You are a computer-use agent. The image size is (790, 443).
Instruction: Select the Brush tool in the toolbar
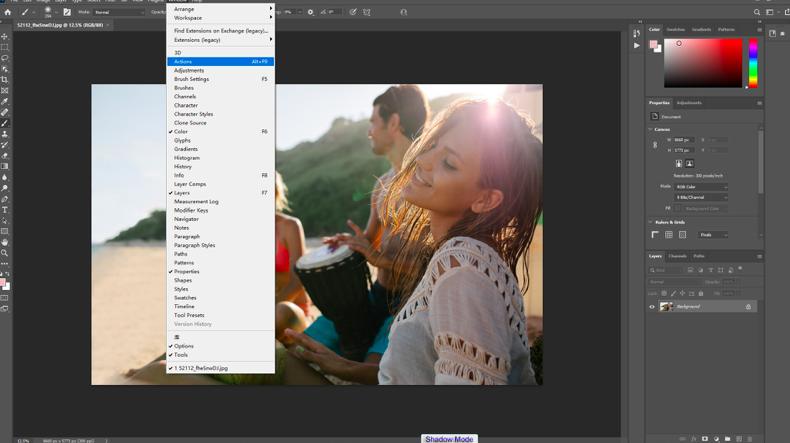coord(5,123)
